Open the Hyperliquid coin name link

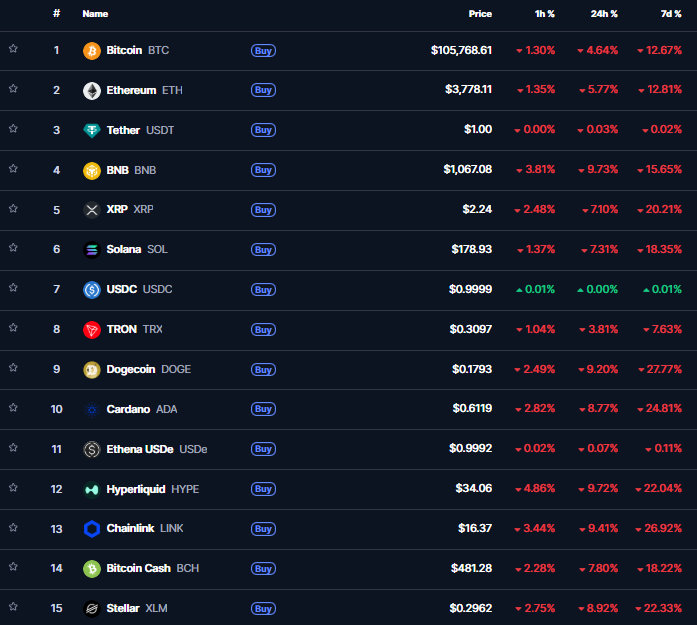coord(136,489)
